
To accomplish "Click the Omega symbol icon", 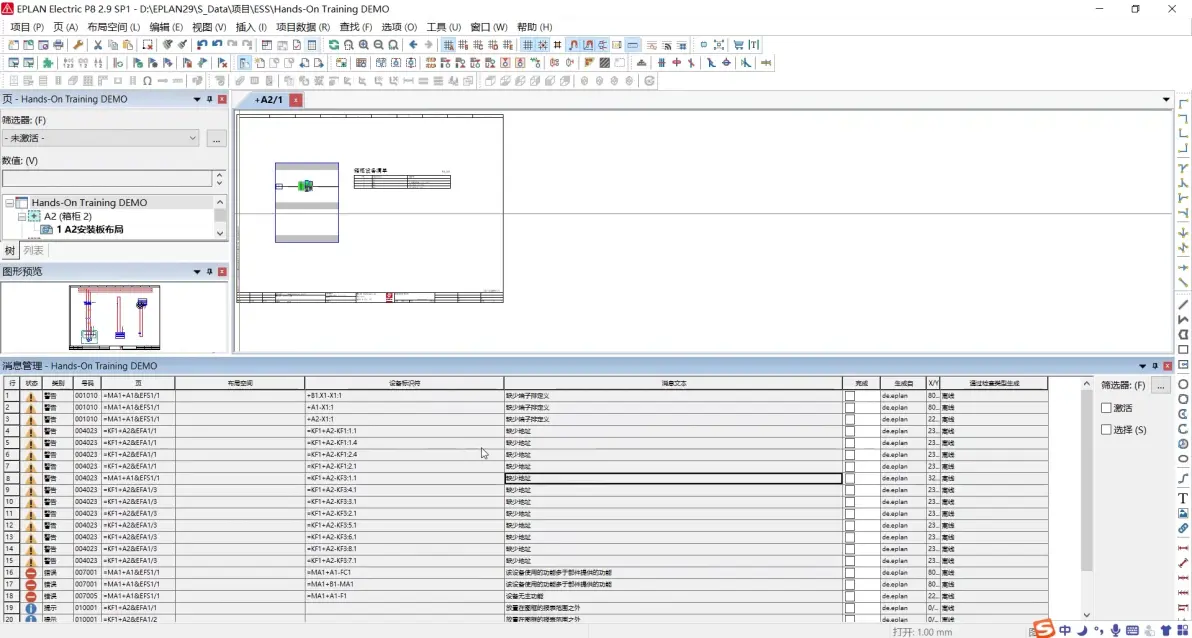I will coord(147,81).
